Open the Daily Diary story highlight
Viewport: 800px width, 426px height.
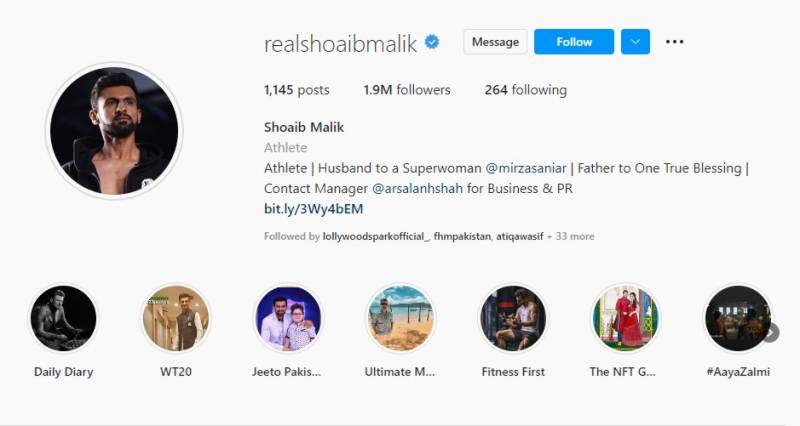pyautogui.click(x=63, y=318)
